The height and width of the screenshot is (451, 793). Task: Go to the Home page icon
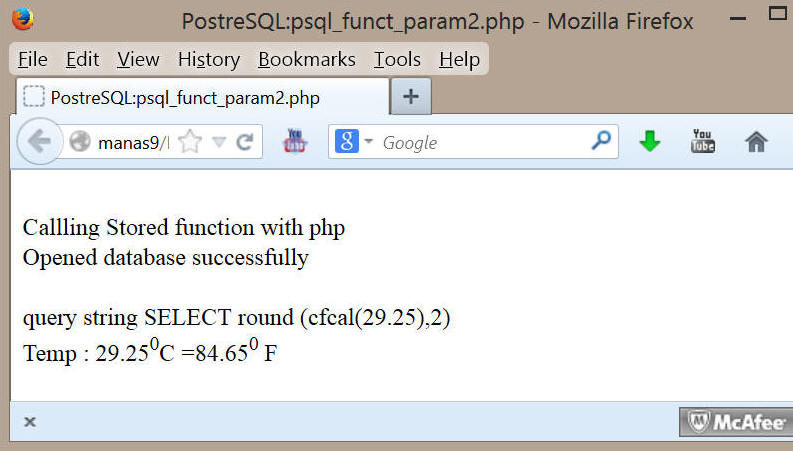(756, 142)
